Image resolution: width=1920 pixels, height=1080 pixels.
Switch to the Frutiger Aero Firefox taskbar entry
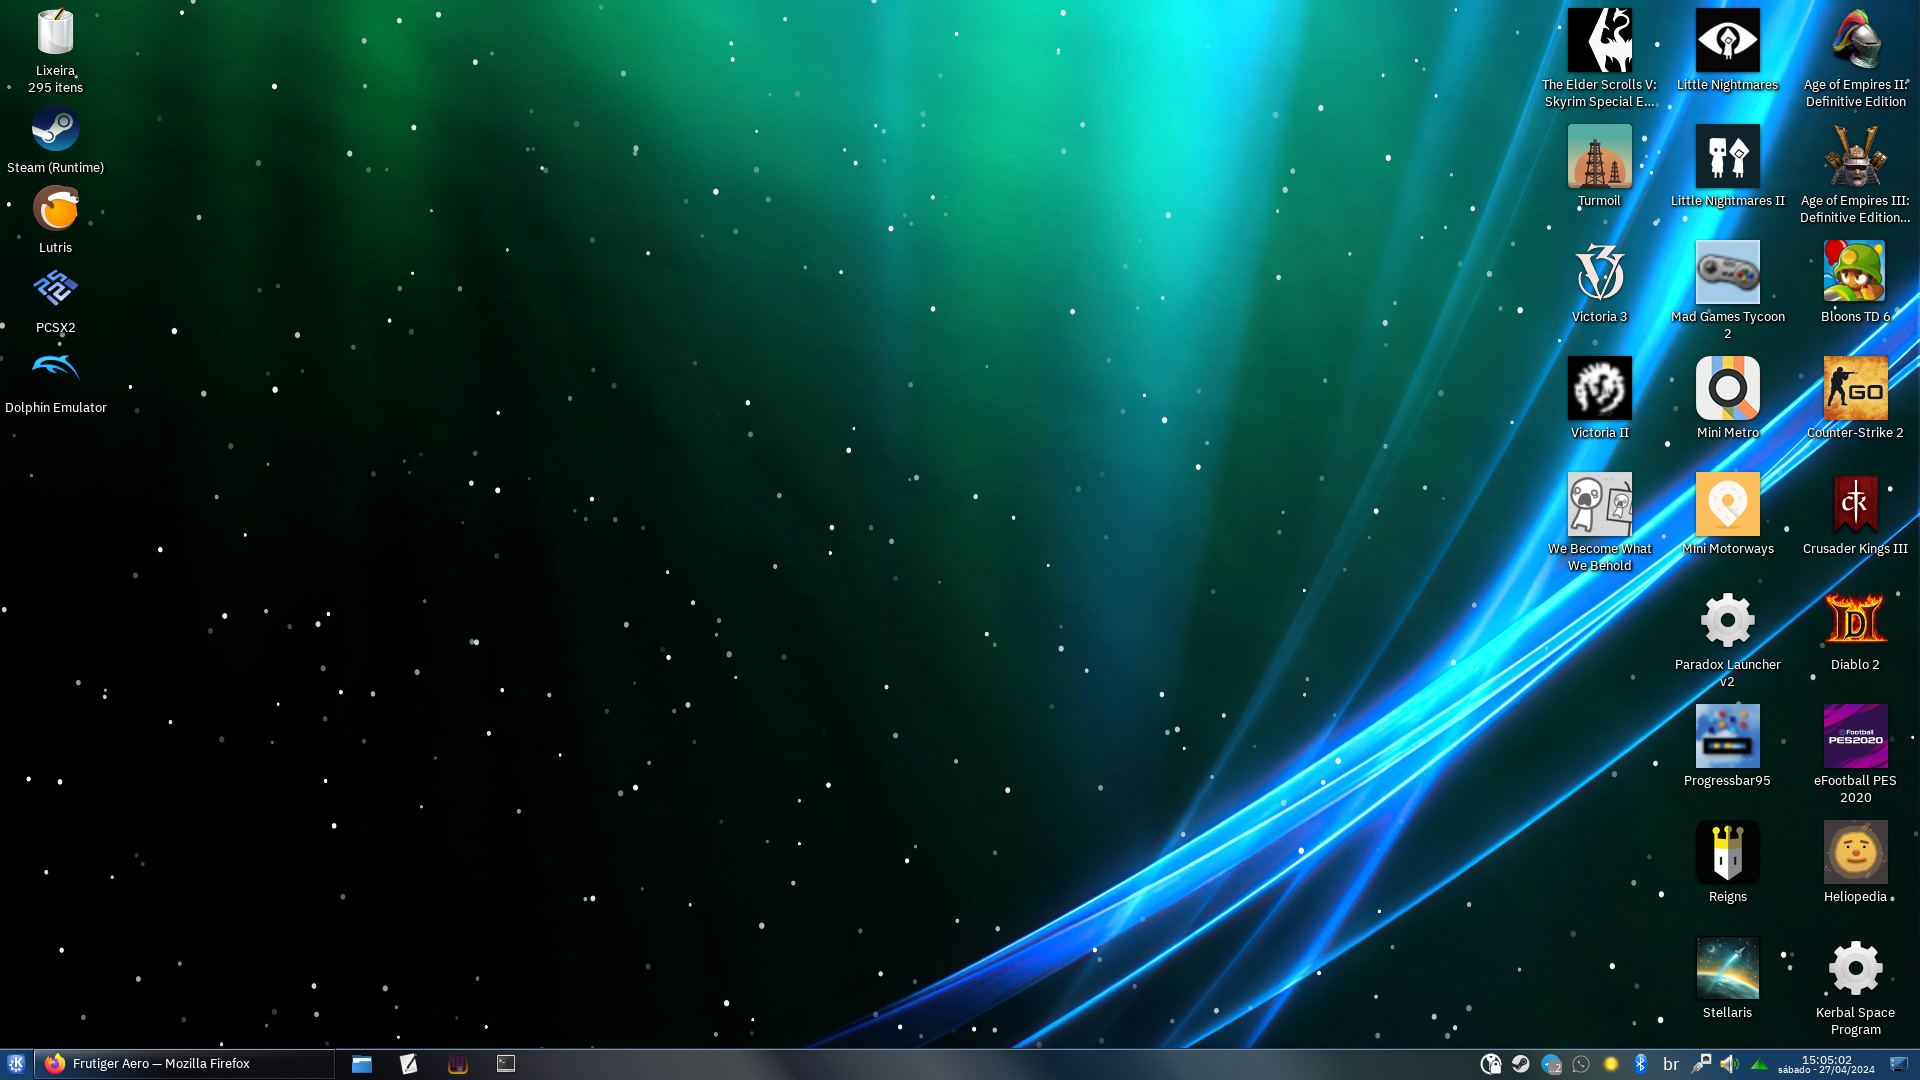[x=184, y=1064]
